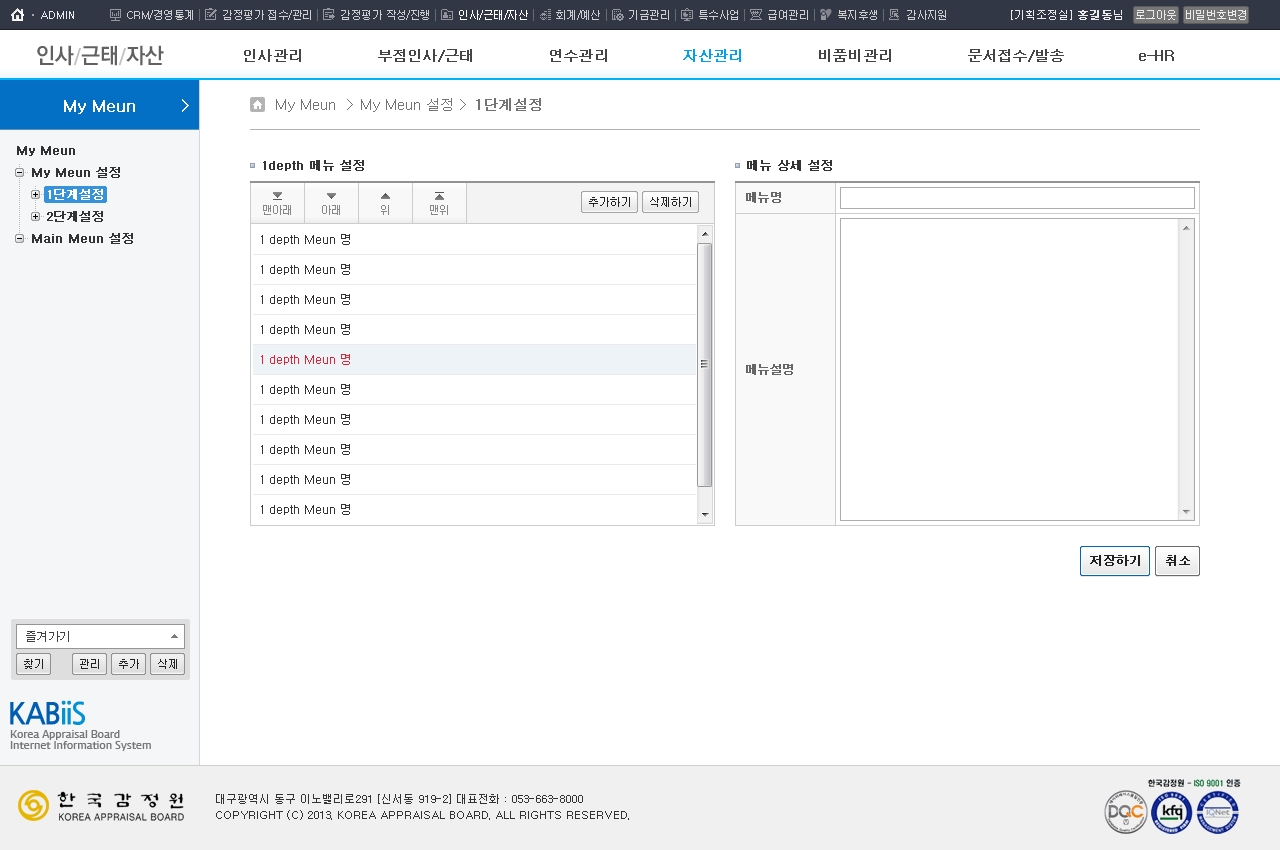Click the 삭제하기 button
This screenshot has height=850, width=1280.
[670, 202]
